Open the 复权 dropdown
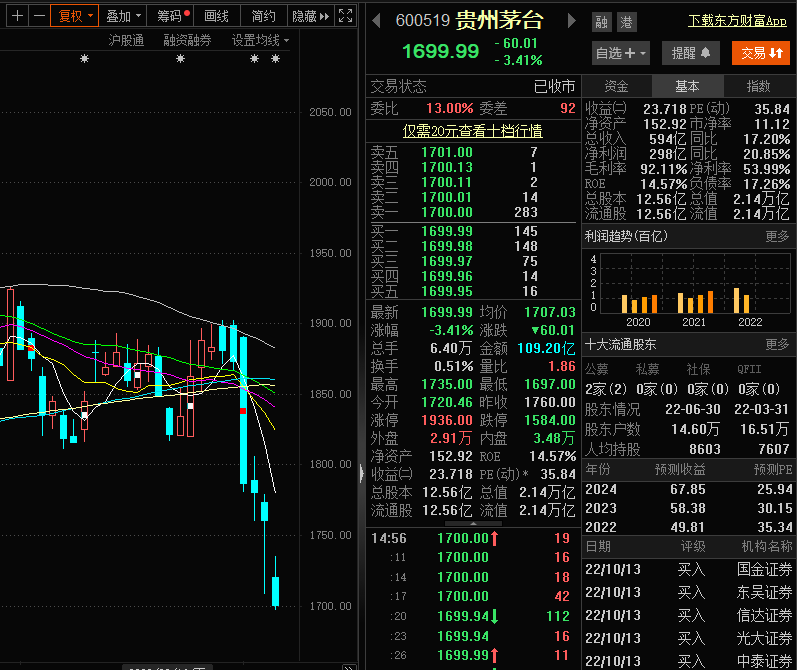Image resolution: width=797 pixels, height=670 pixels. point(75,16)
